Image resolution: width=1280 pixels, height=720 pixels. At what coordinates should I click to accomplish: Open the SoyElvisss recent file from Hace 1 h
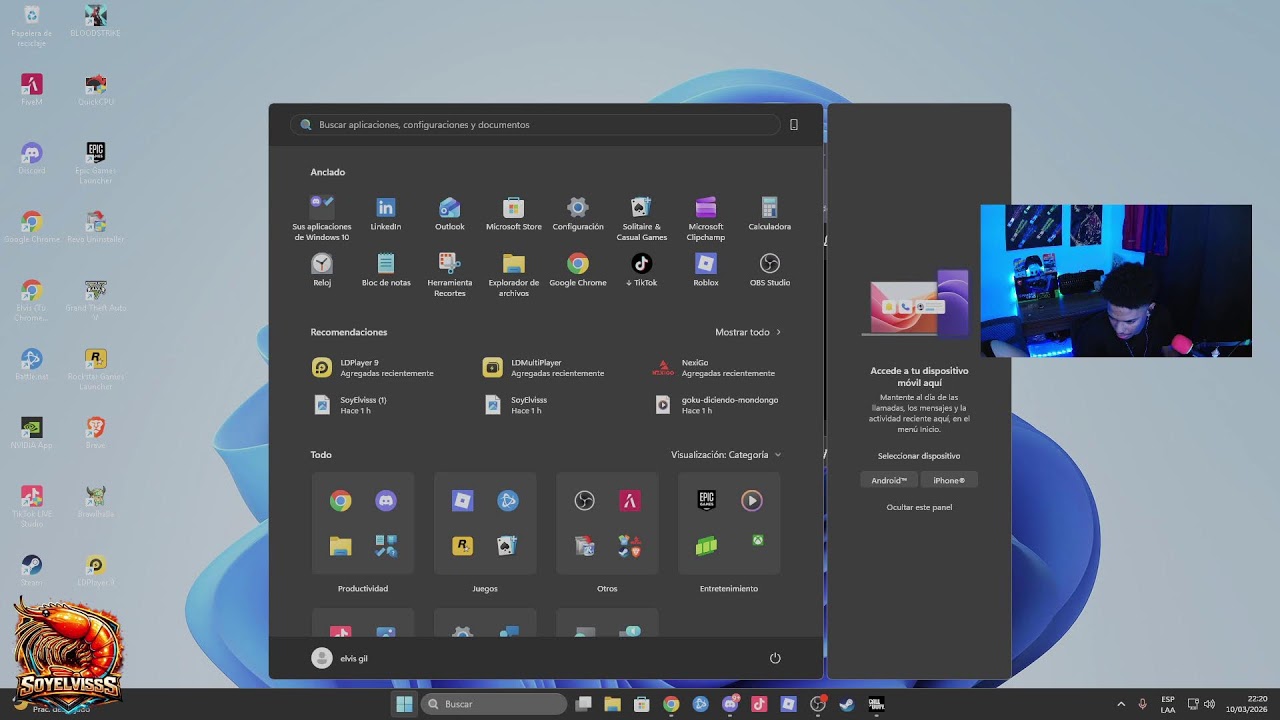[x=515, y=405]
